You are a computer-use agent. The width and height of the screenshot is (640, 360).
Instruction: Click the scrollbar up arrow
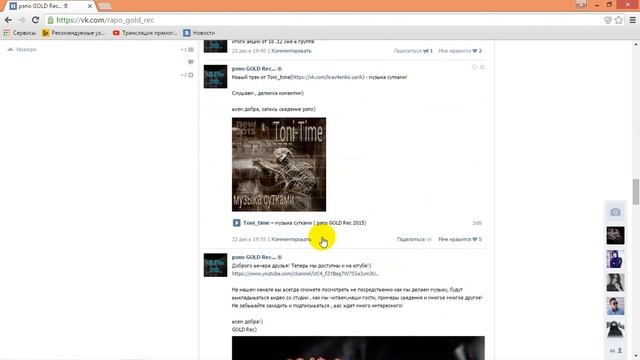pos(636,44)
